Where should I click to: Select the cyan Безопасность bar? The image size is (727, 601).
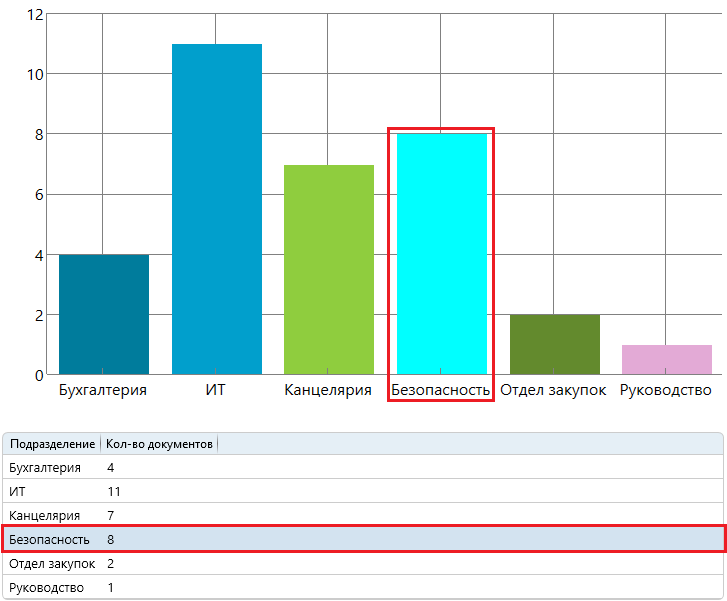441,254
